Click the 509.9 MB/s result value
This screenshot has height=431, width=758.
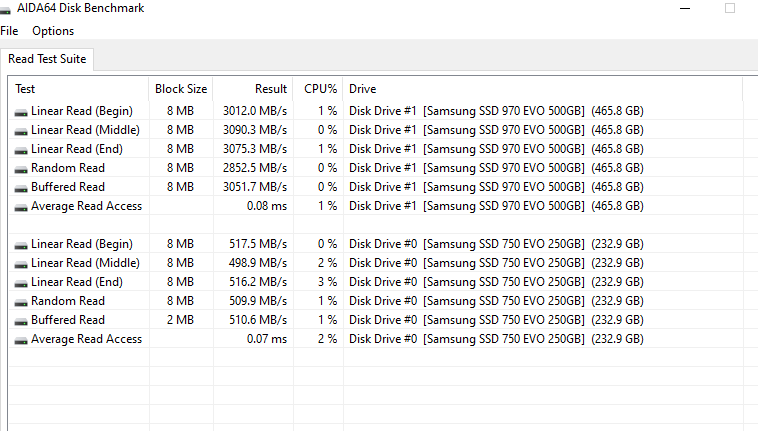pyautogui.click(x=258, y=301)
